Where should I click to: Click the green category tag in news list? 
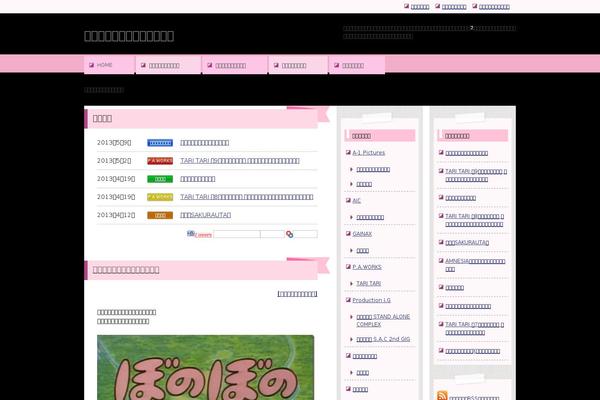click(160, 179)
